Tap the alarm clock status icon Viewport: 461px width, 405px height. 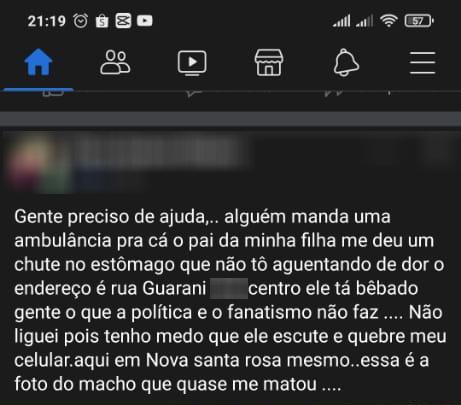(x=81, y=21)
